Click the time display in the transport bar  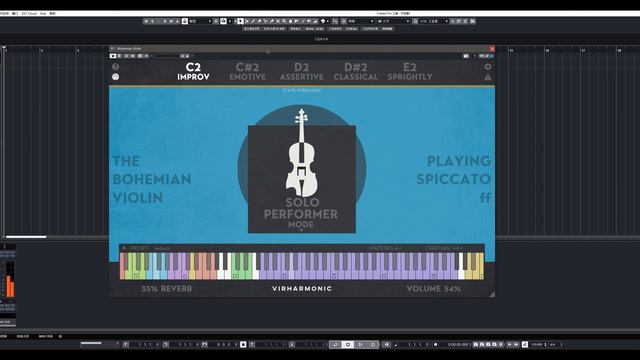458,344
